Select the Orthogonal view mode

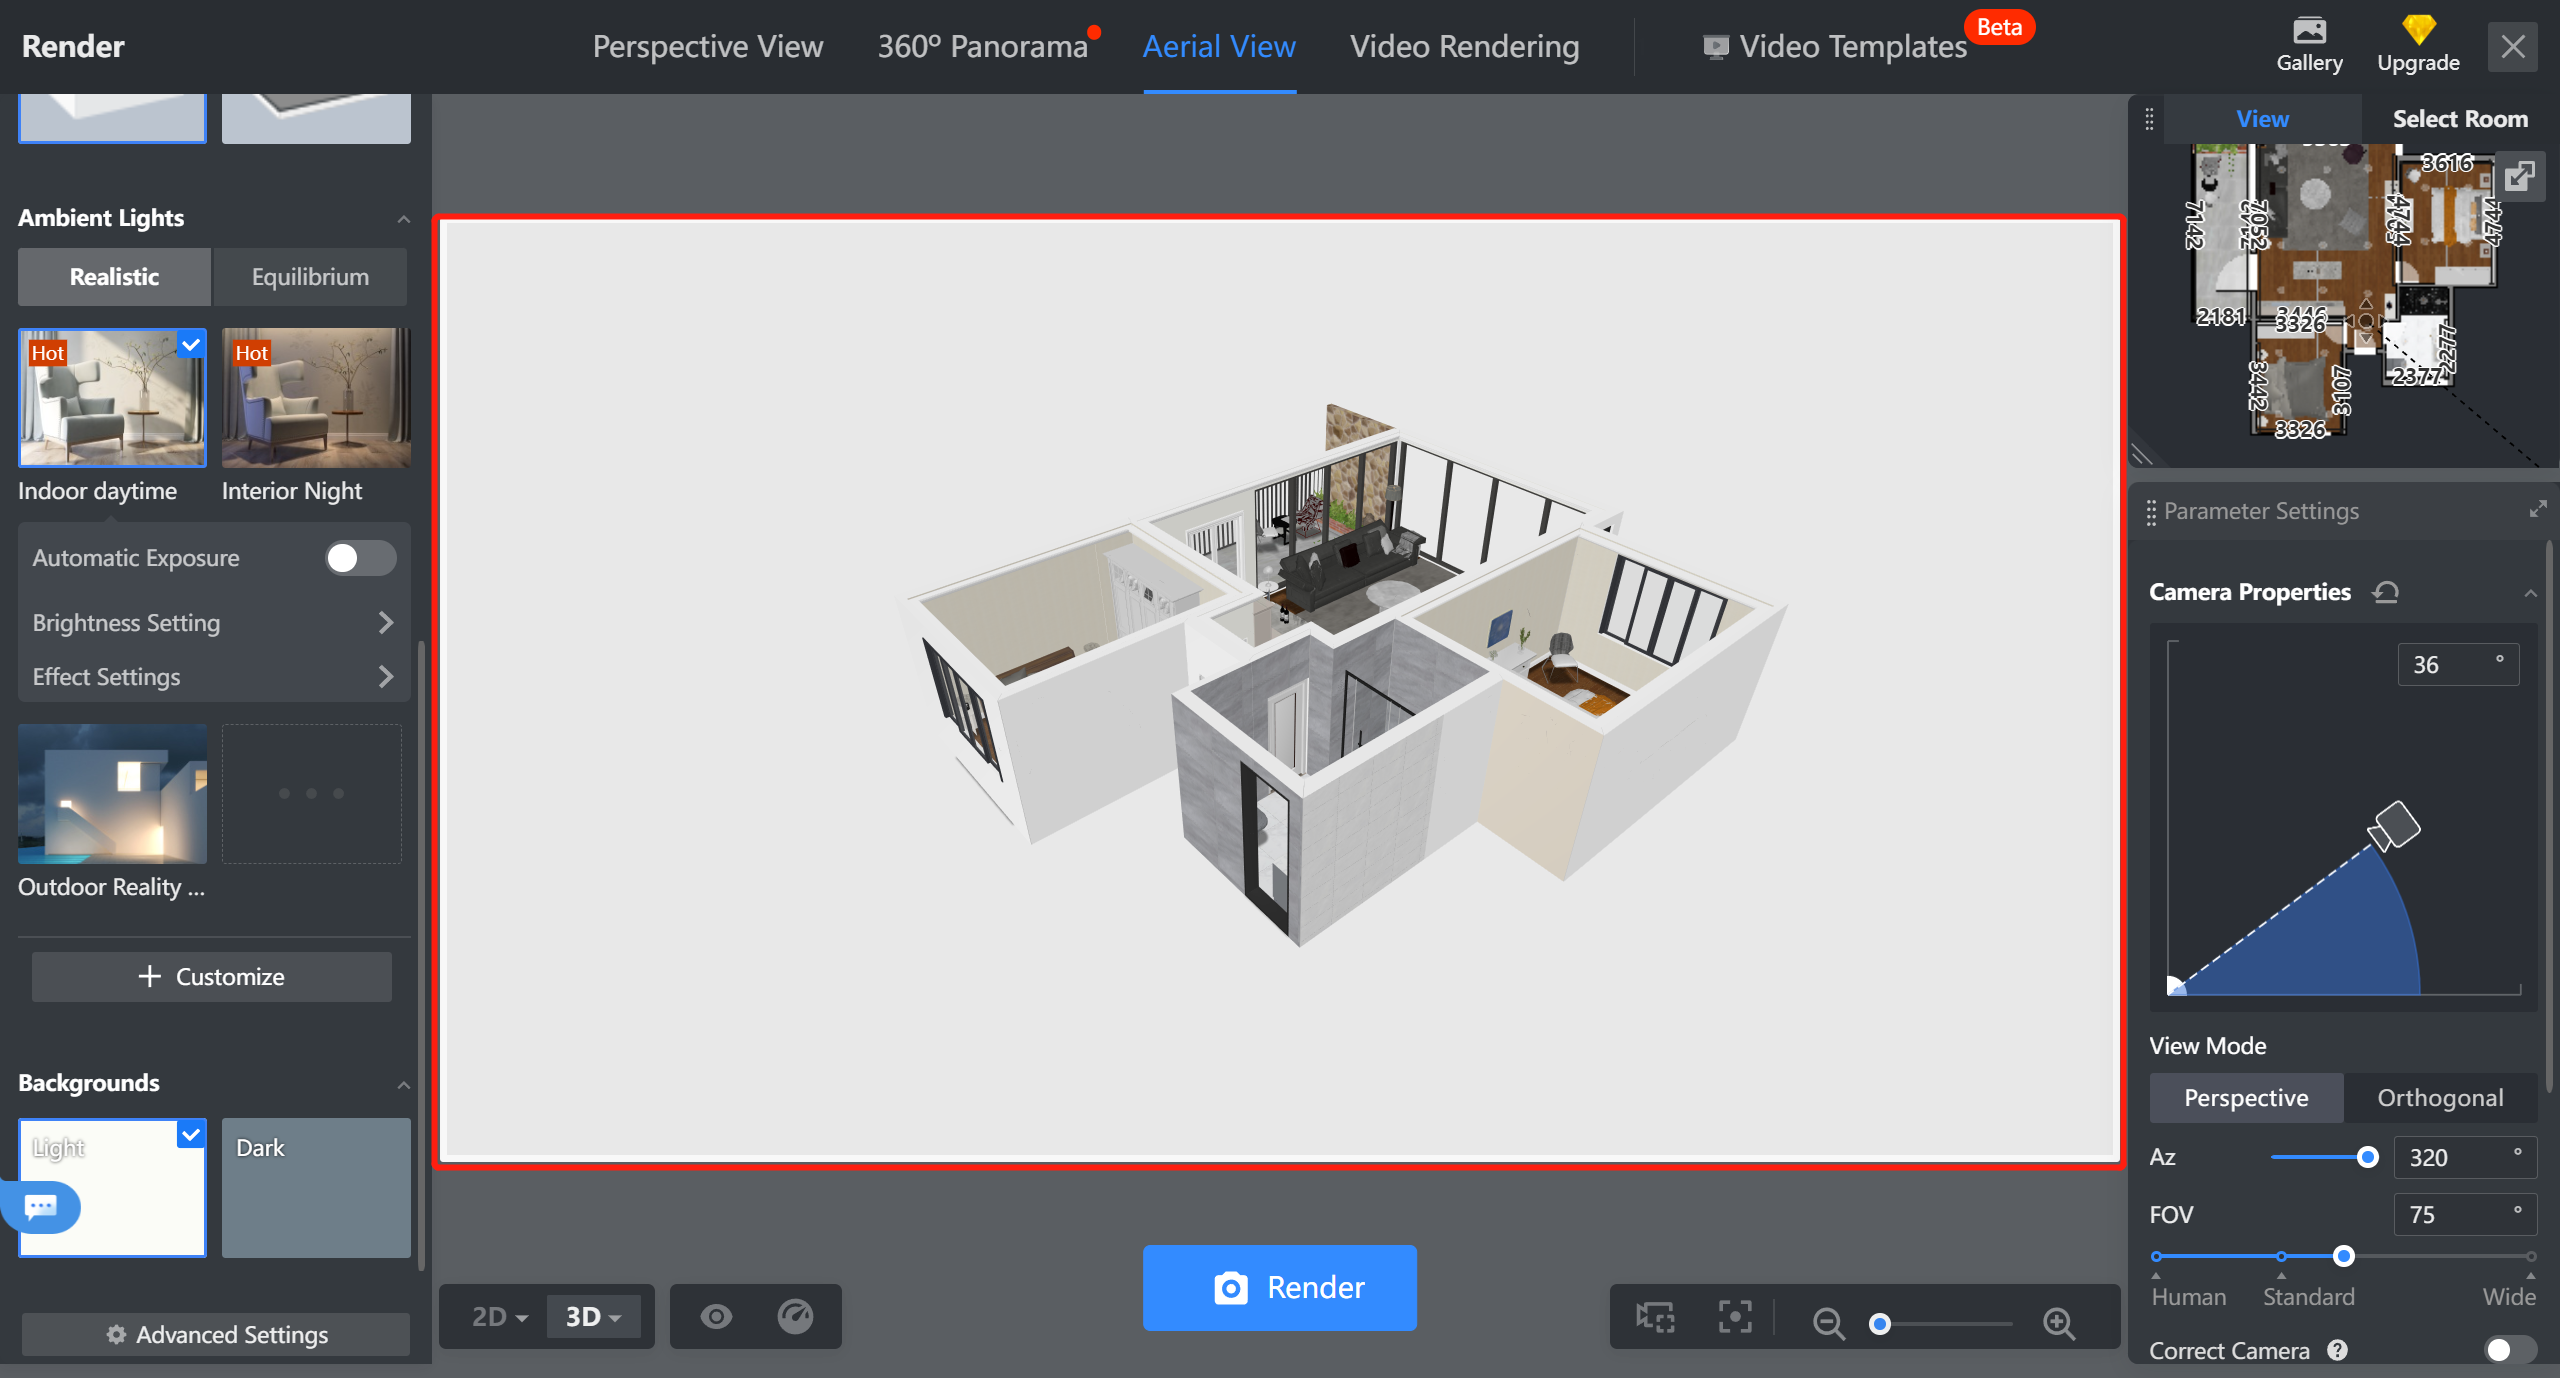pos(2440,1098)
